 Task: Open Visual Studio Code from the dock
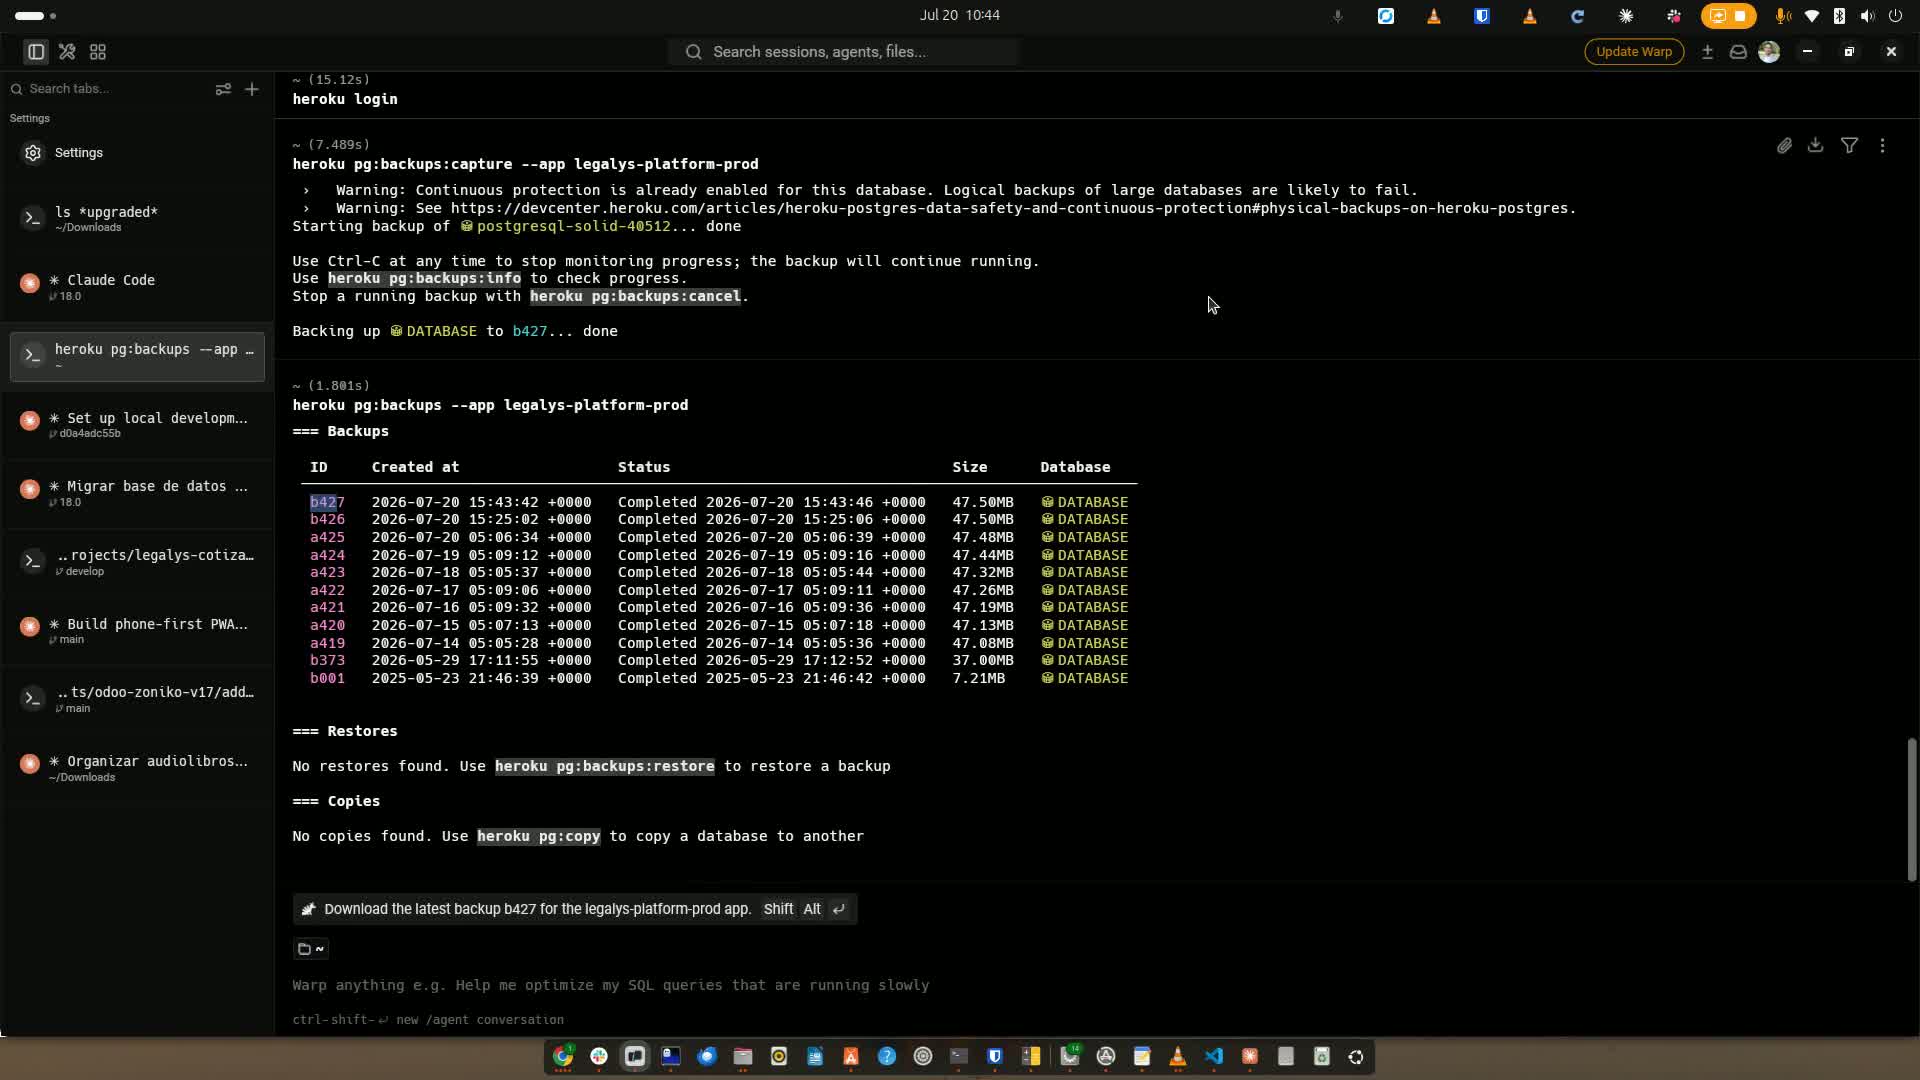point(1214,1056)
